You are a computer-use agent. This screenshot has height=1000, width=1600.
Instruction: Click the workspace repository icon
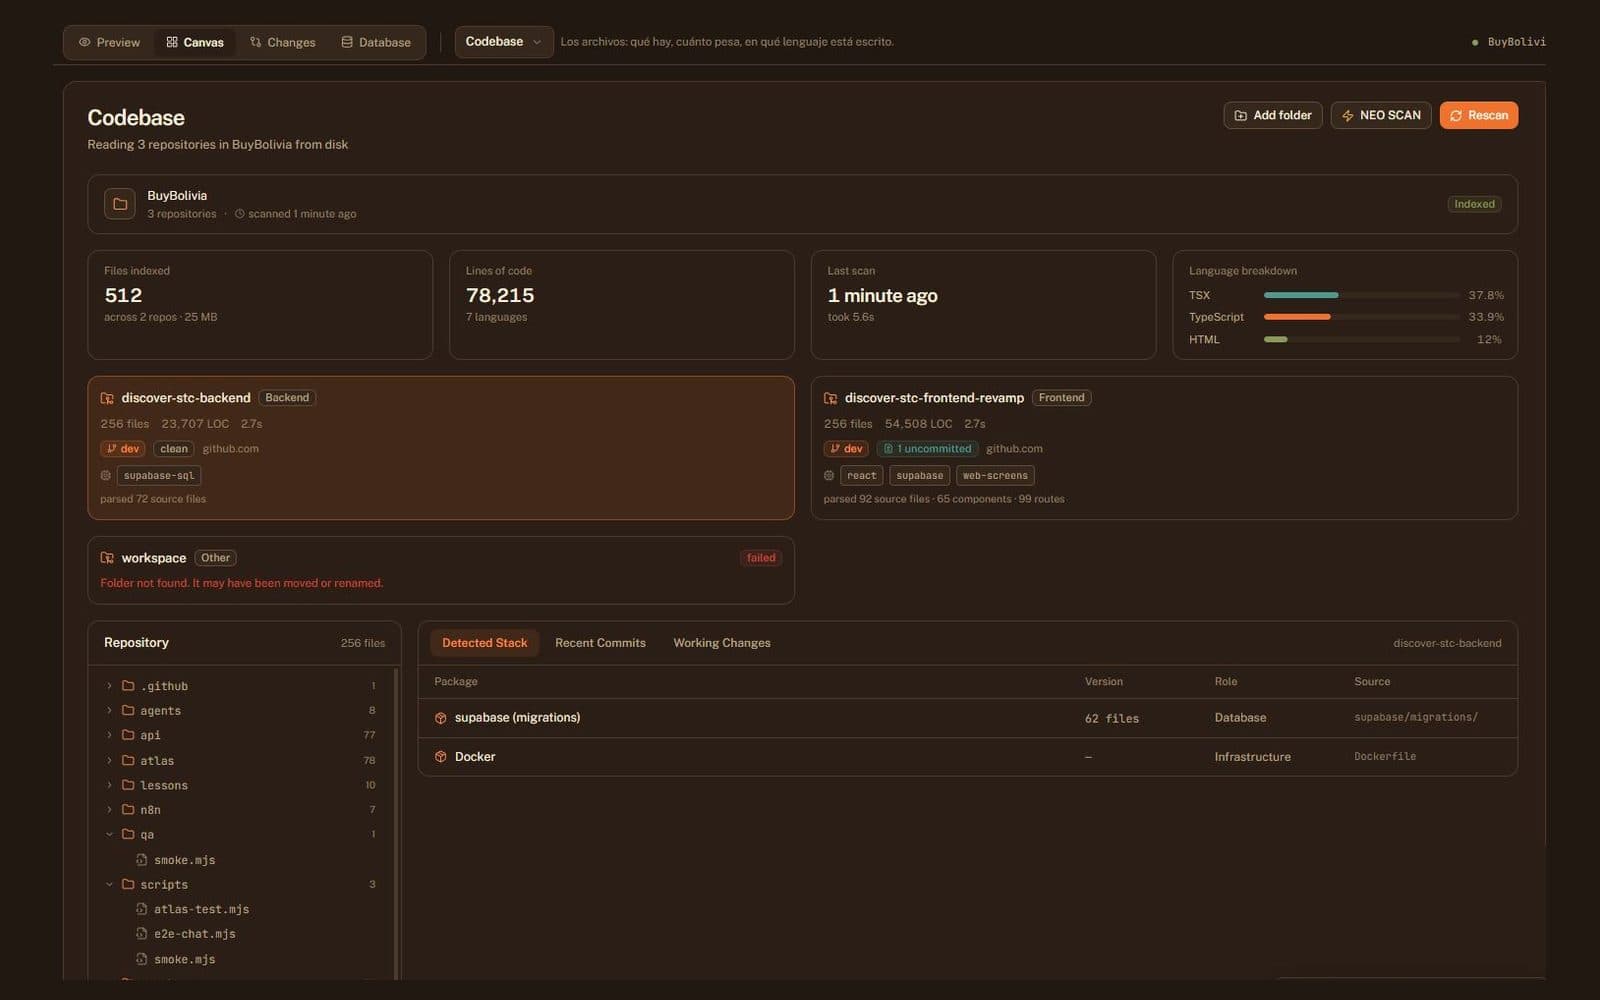click(x=107, y=558)
